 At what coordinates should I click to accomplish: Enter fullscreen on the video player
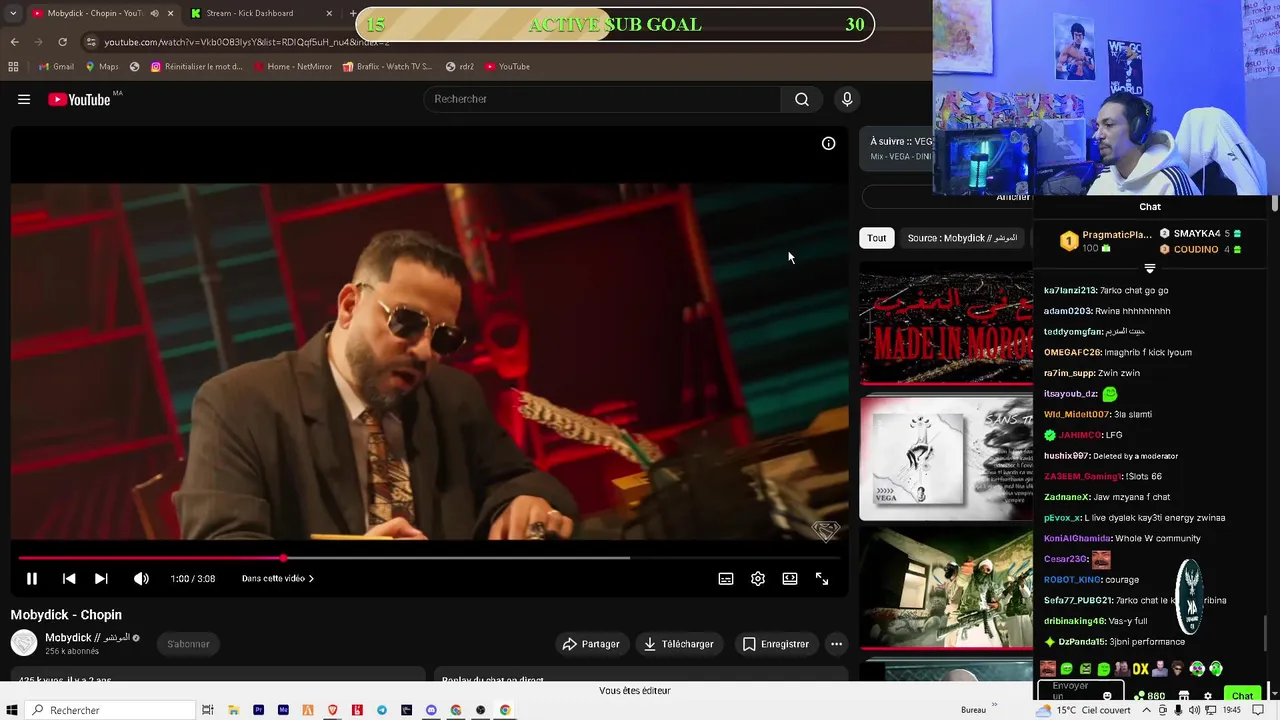822,578
